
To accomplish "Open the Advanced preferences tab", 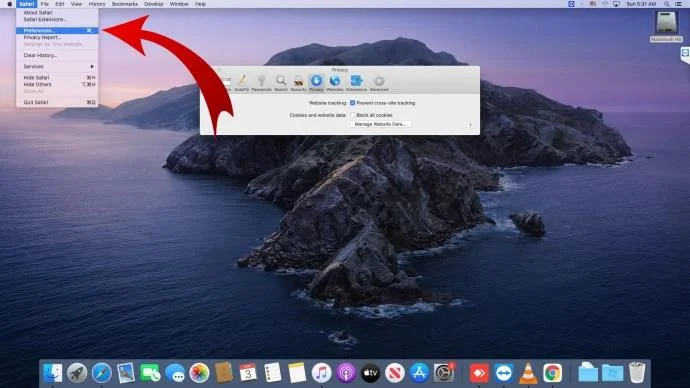I will tap(379, 83).
